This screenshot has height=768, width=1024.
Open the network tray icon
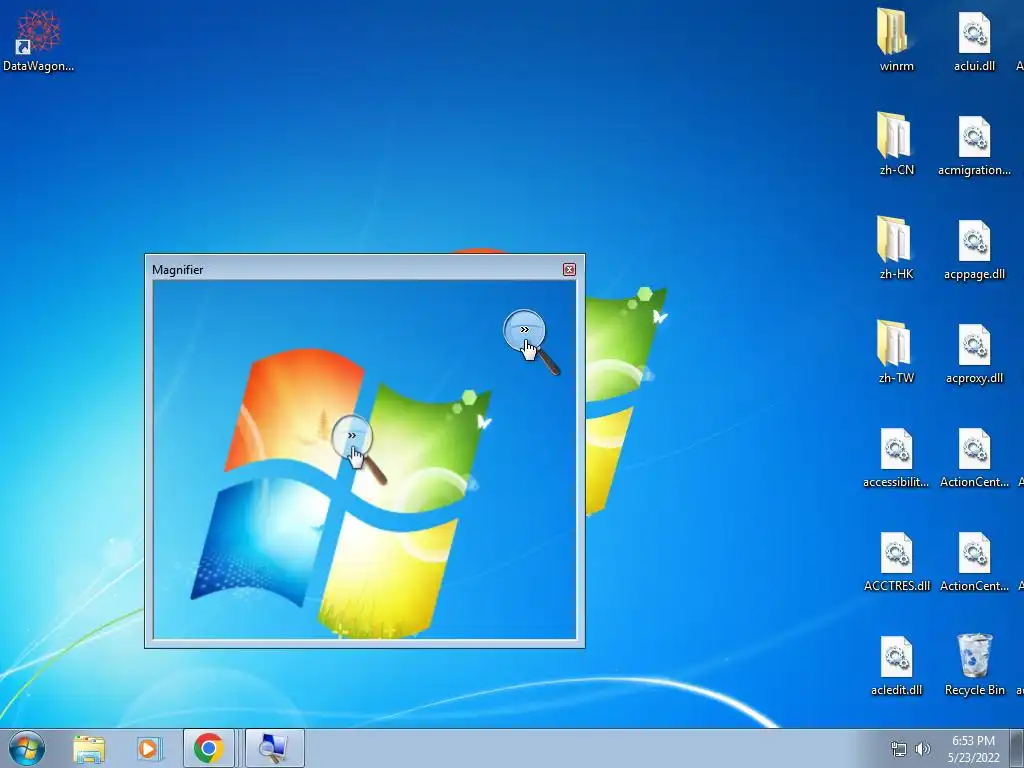pos(899,749)
